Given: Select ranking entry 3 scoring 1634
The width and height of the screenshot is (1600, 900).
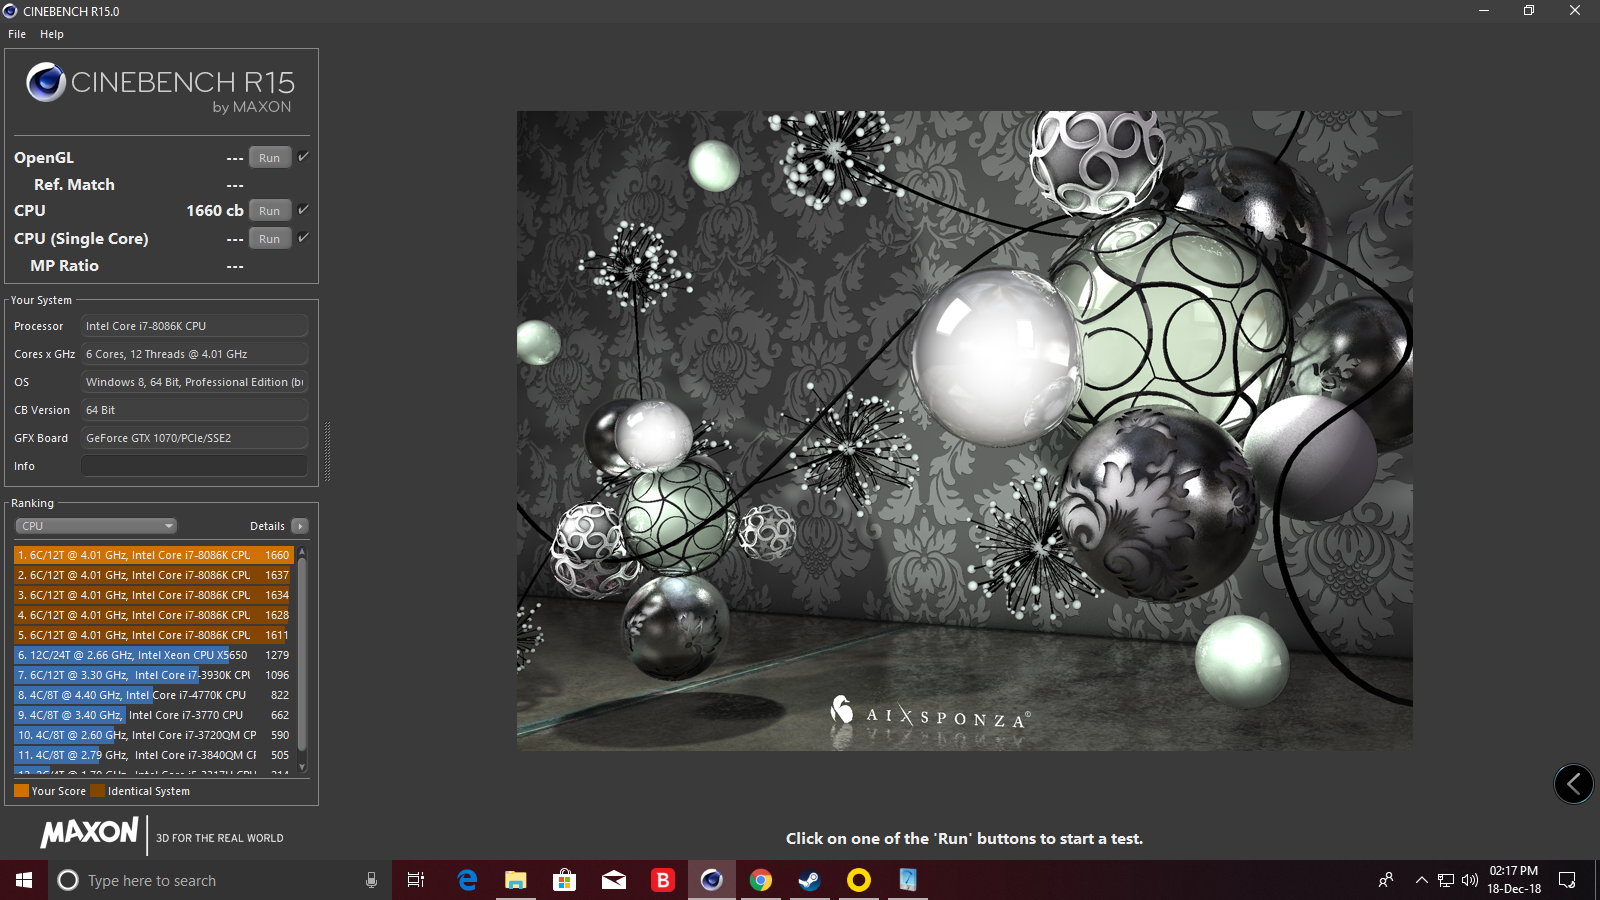Looking at the screenshot, I should pyautogui.click(x=152, y=595).
